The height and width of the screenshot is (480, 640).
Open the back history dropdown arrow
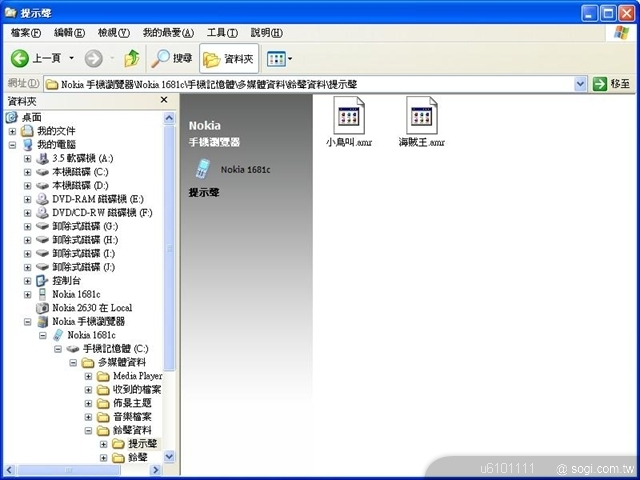pyautogui.click(x=71, y=58)
